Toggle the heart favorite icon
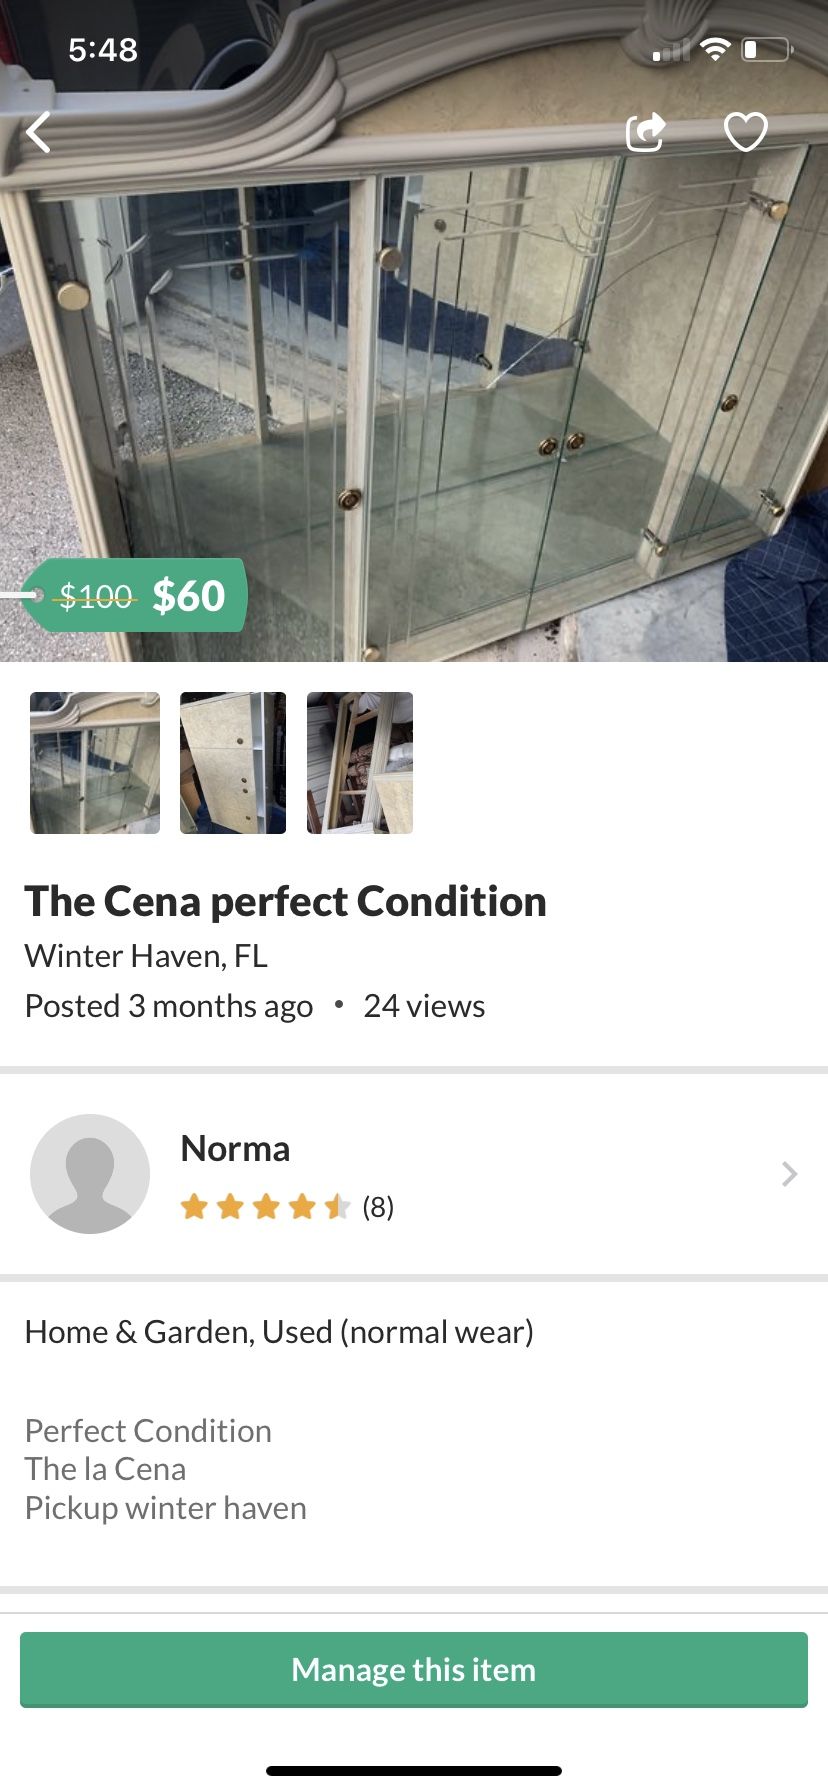Viewport: 828px width, 1792px height. 745,132
